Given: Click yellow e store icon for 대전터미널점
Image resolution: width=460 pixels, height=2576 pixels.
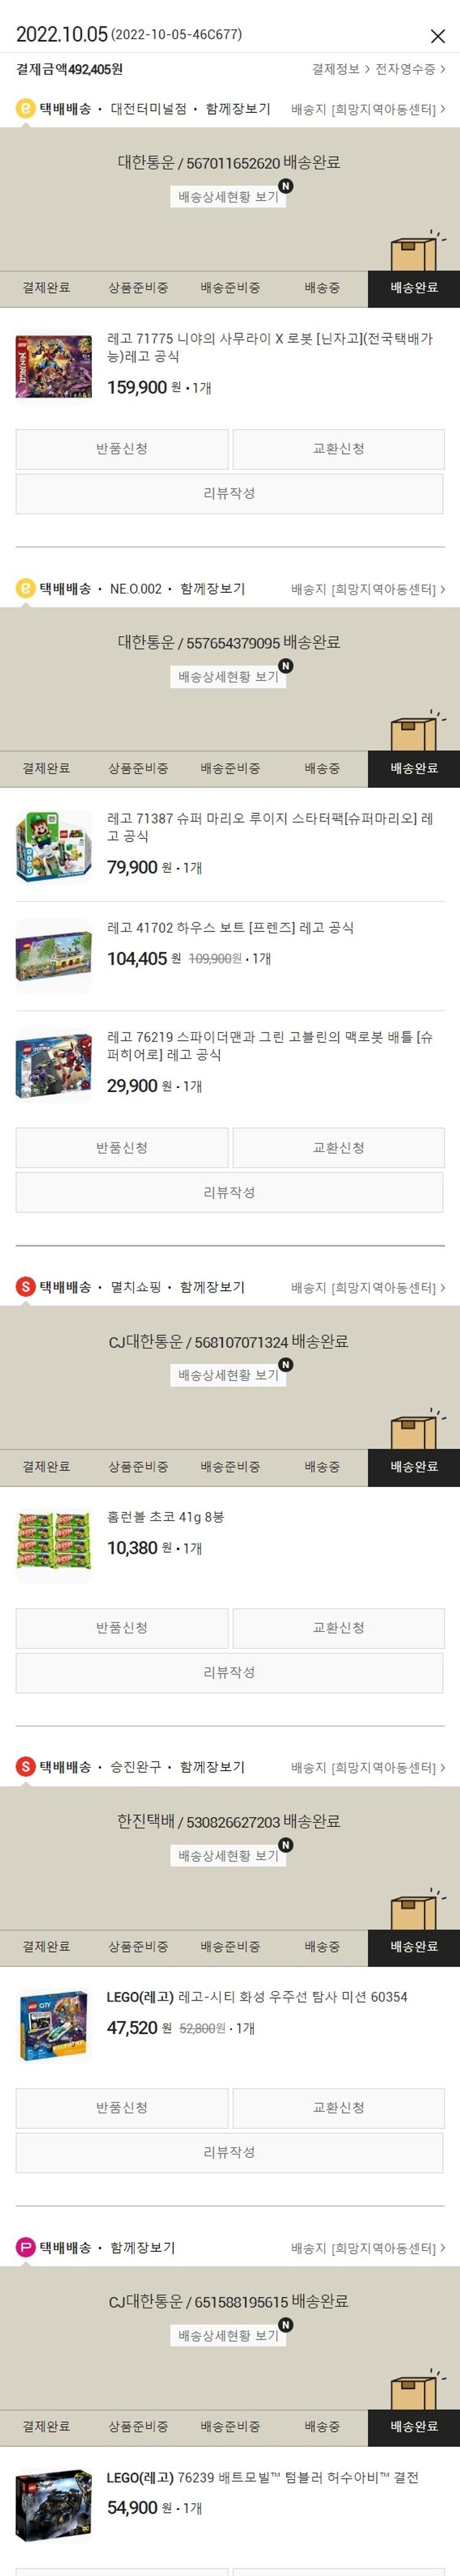Looking at the screenshot, I should pos(26,108).
